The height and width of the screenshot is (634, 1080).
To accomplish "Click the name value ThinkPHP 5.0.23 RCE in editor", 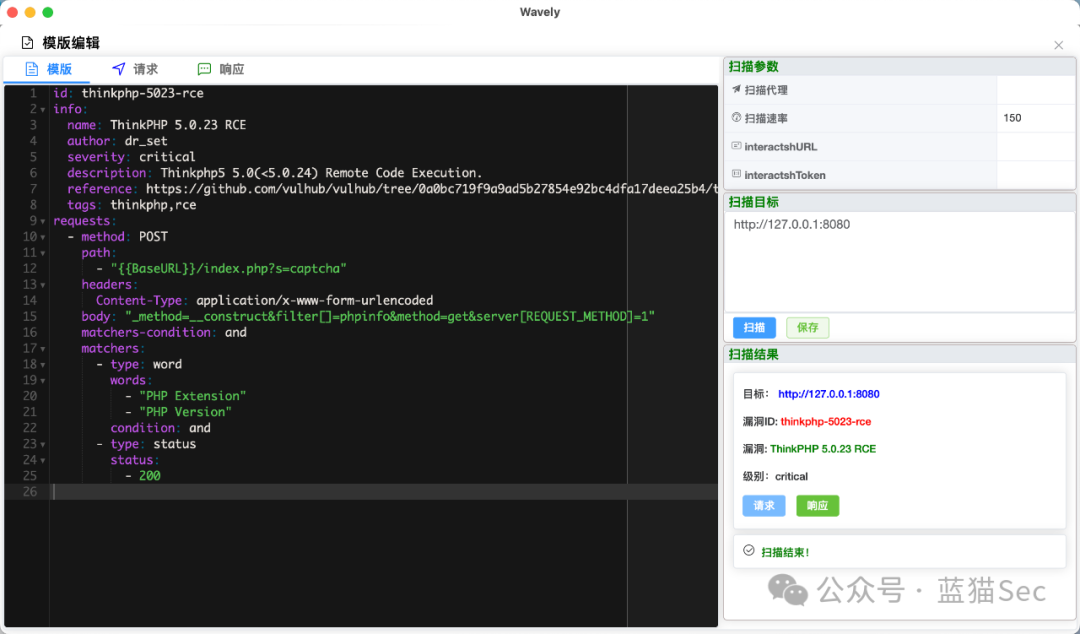I will point(178,125).
